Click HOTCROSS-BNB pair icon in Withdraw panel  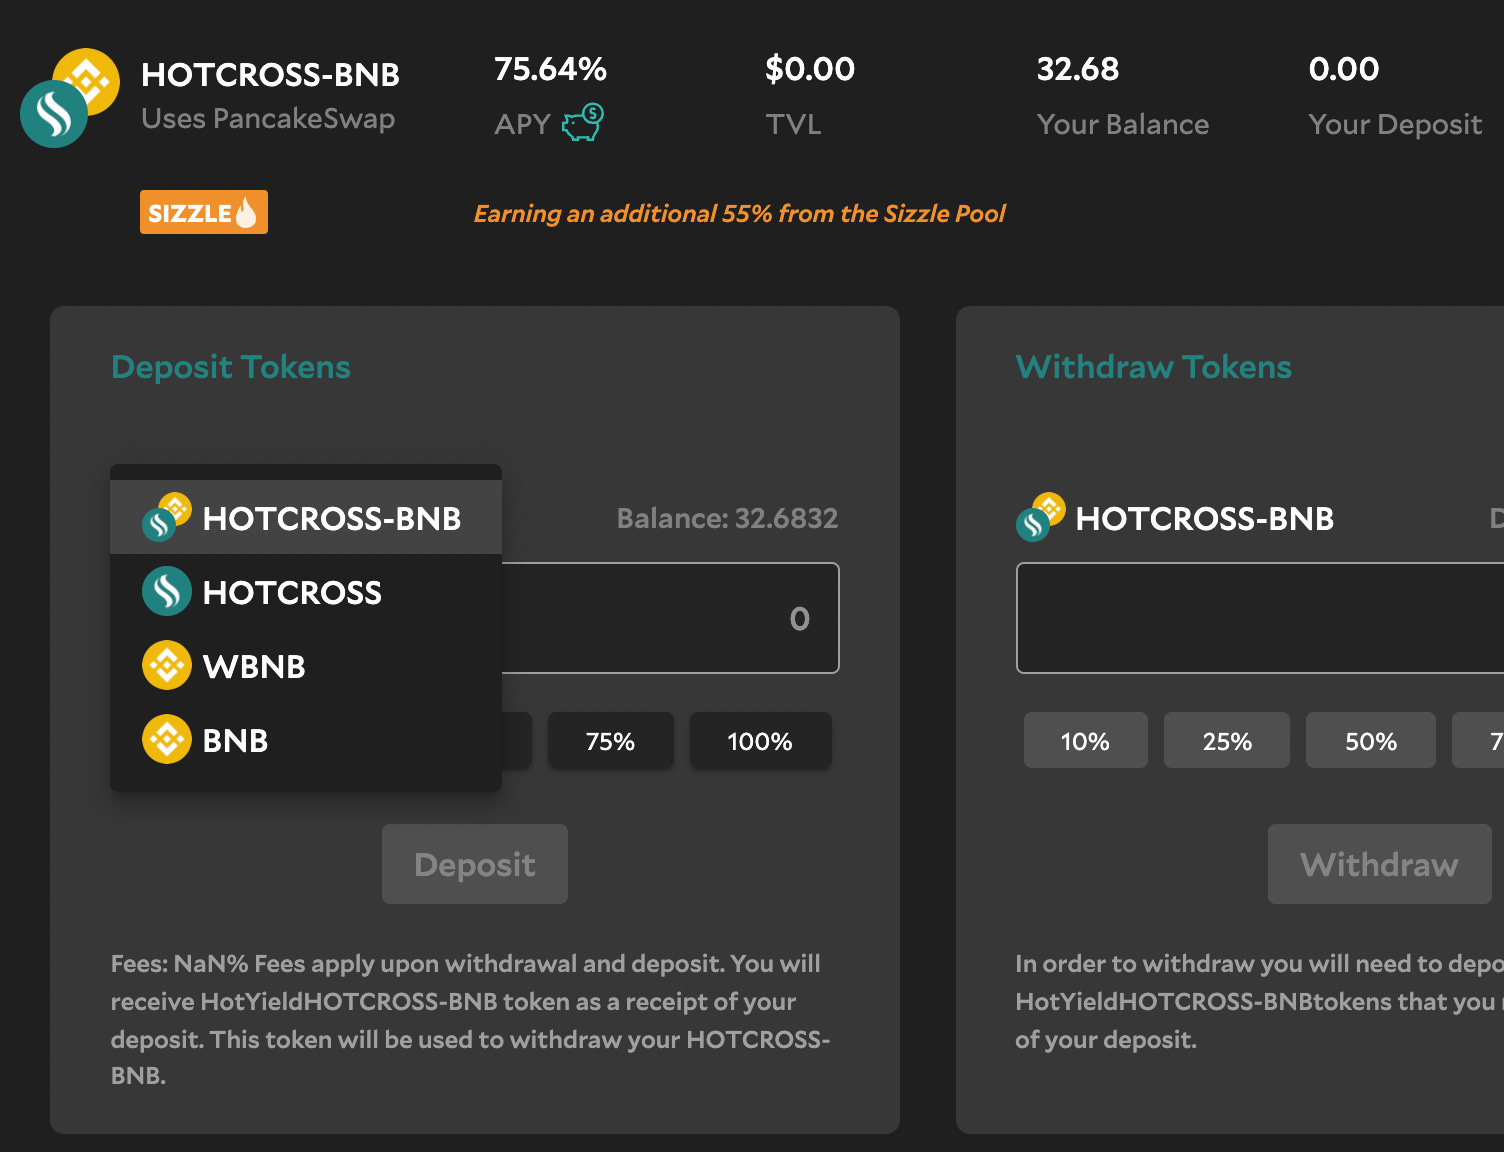click(x=1041, y=517)
